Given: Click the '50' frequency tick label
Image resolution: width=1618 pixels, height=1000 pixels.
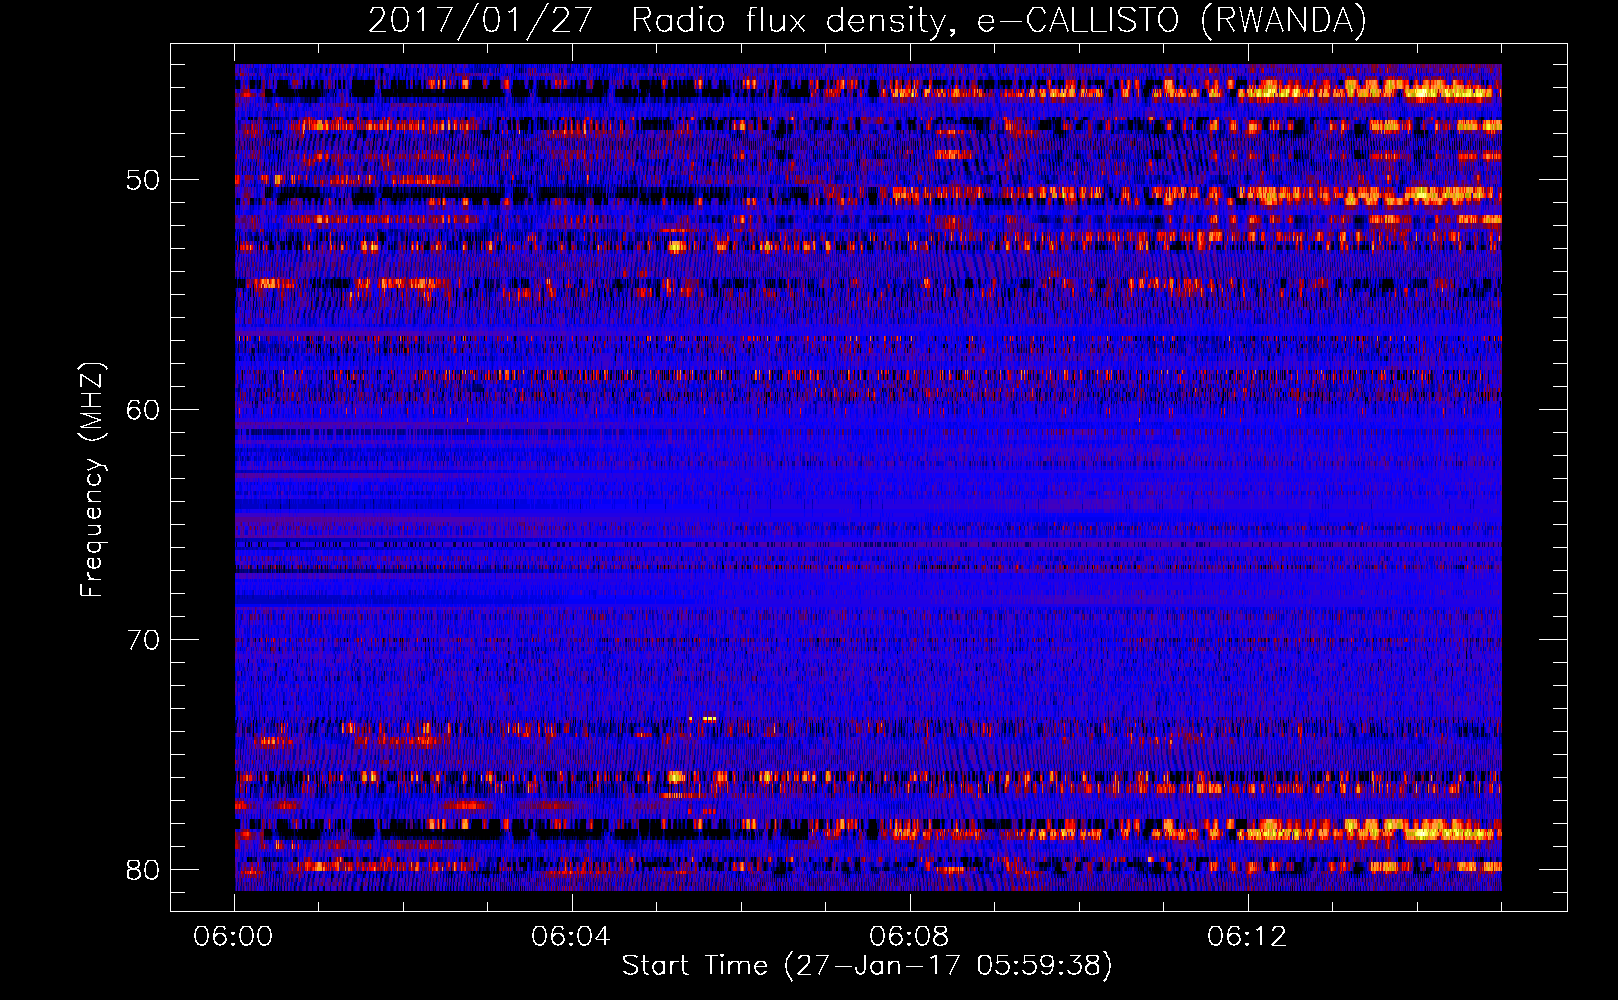Looking at the screenshot, I should 143,180.
